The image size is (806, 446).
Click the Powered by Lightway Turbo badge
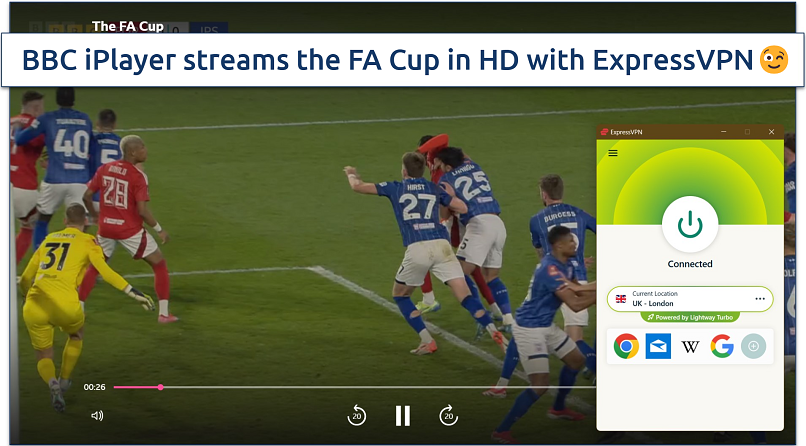(690, 317)
